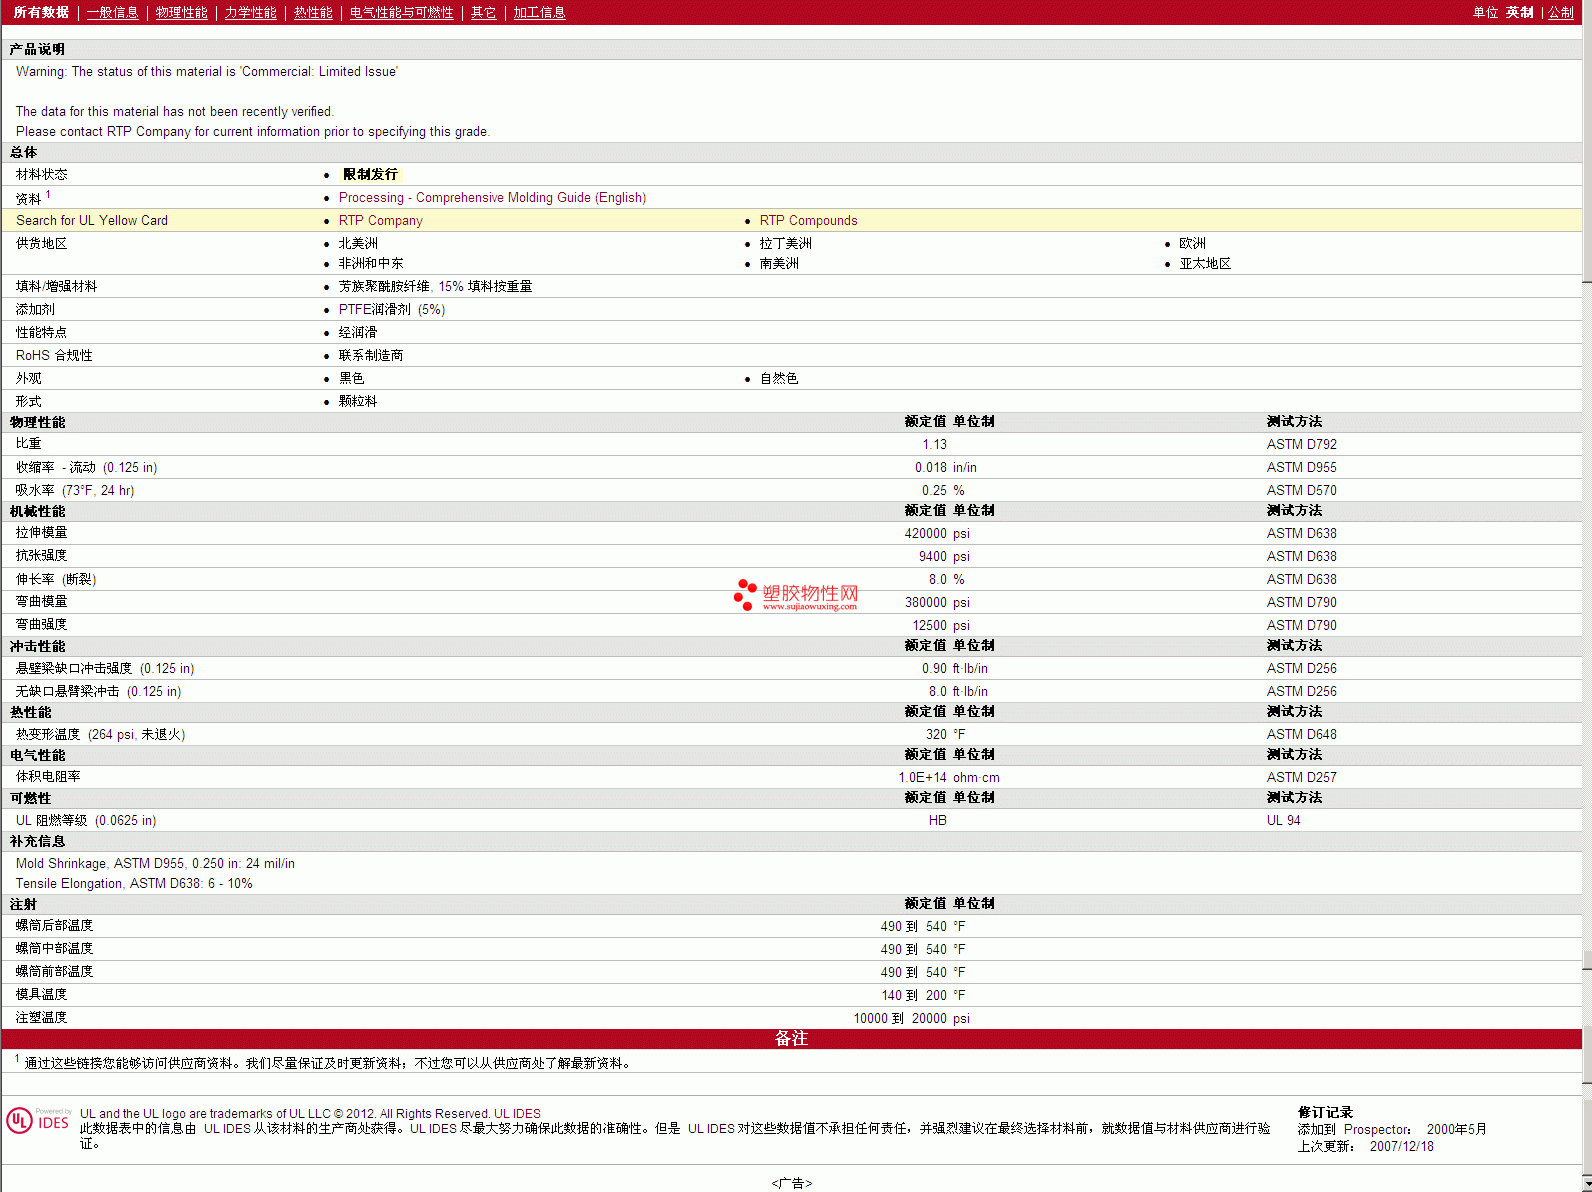The width and height of the screenshot is (1592, 1192).
Task: Select the 上次更新 date 2007/12/18
Action: click(1401, 1147)
